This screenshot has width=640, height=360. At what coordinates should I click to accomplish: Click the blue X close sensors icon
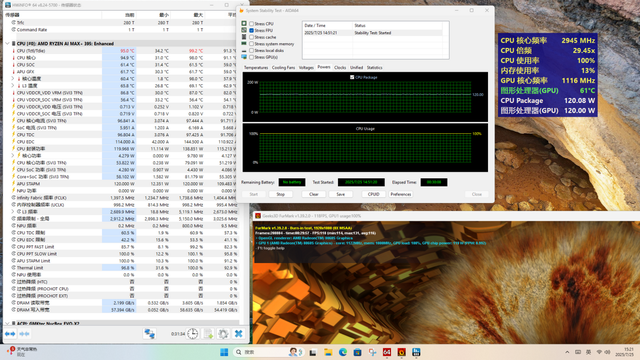(x=239, y=333)
